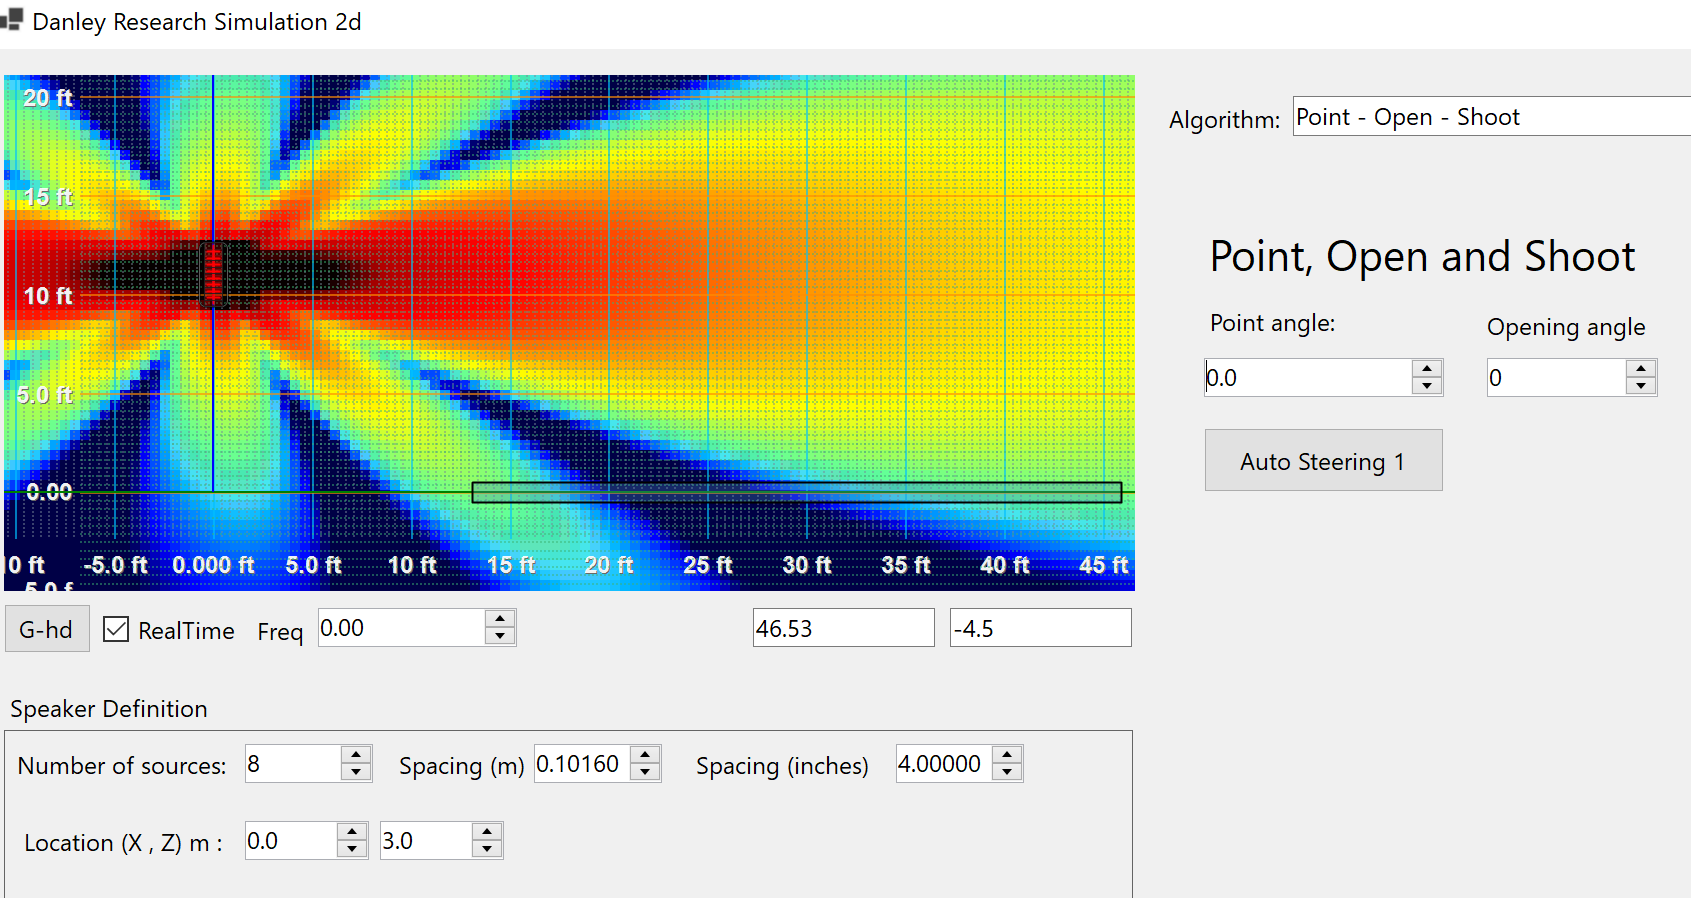Click the Spacing (m) input field

point(582,764)
